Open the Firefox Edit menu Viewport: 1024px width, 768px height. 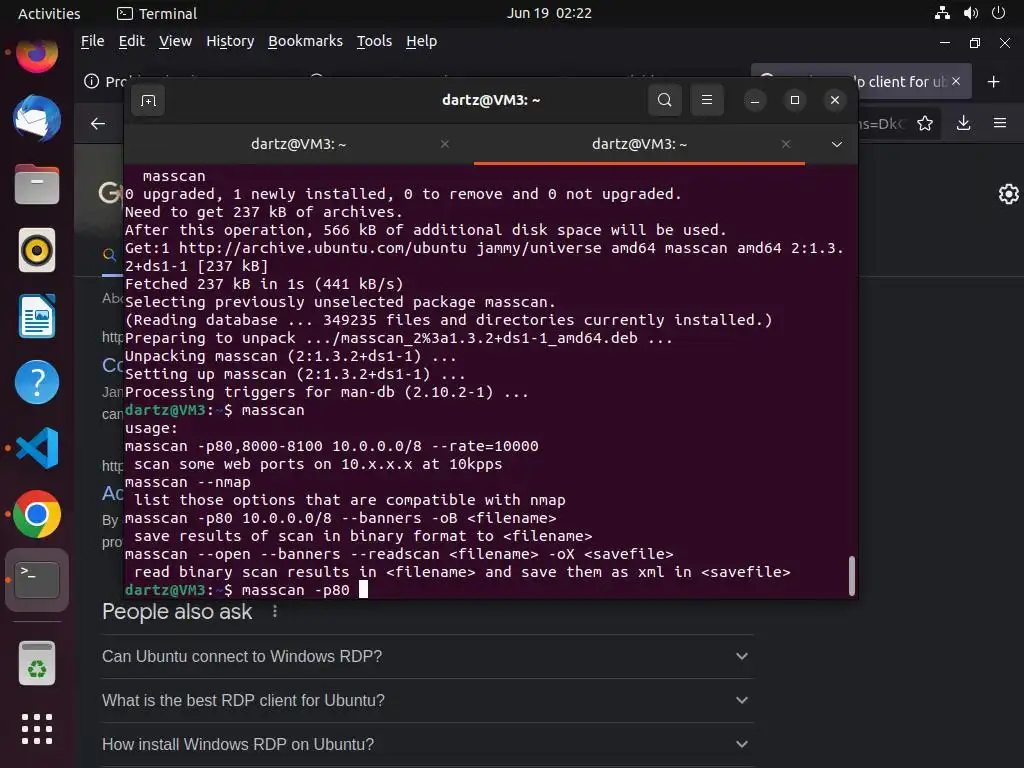131,41
